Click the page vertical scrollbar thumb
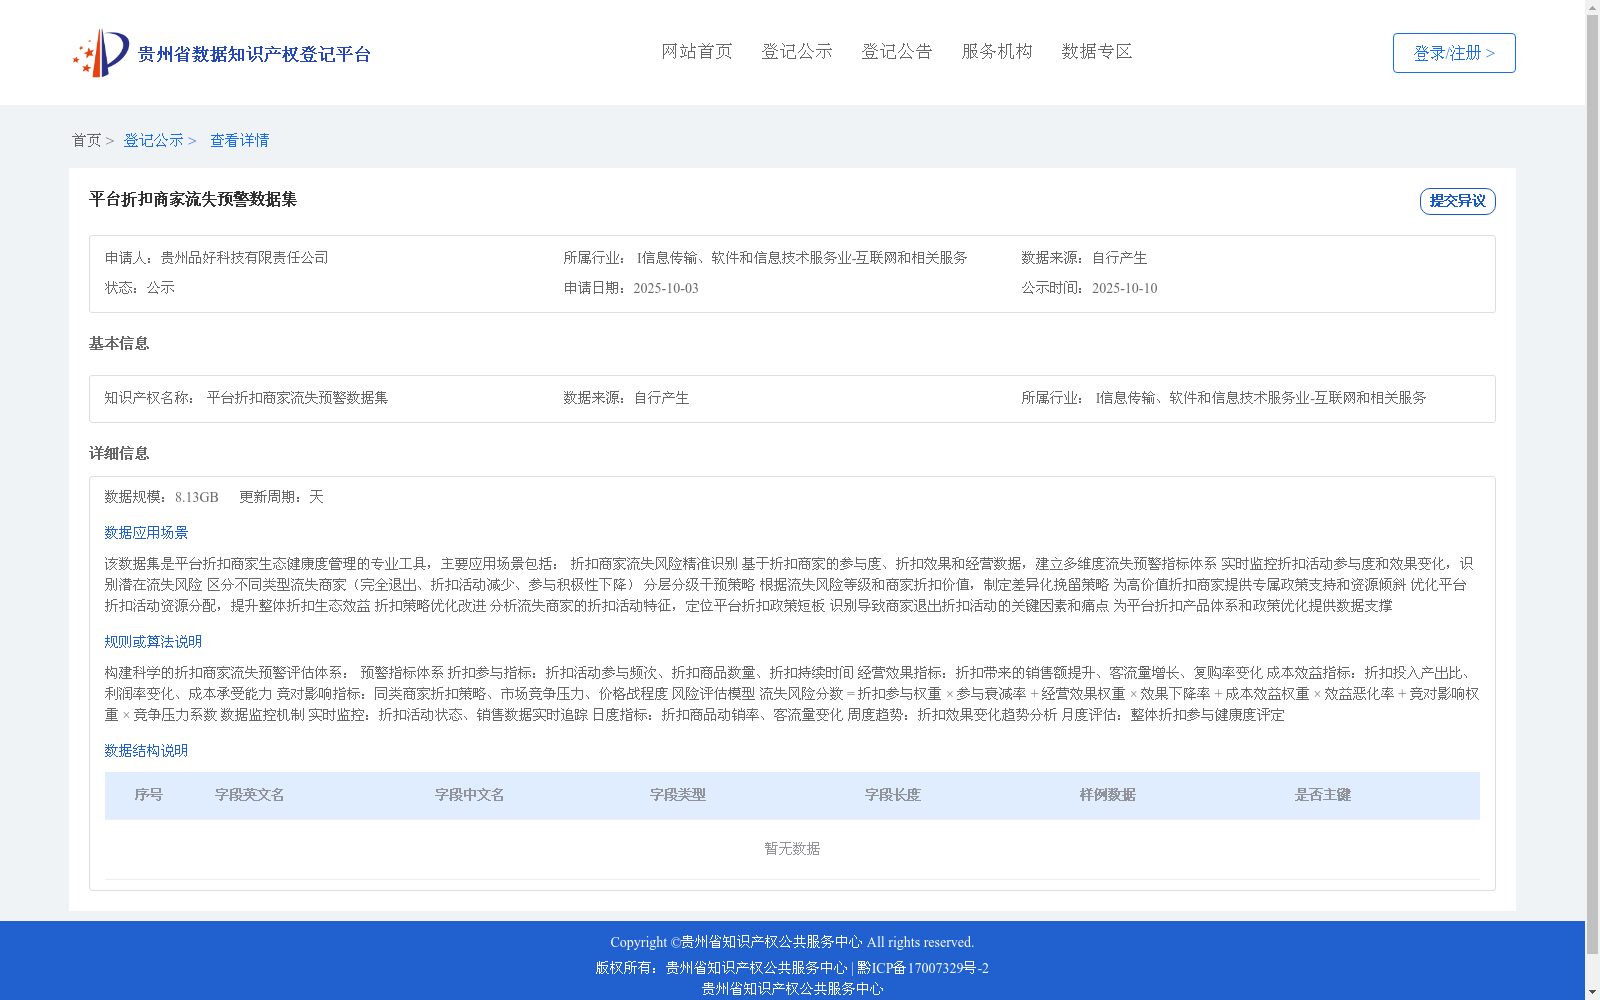 pos(1592,485)
